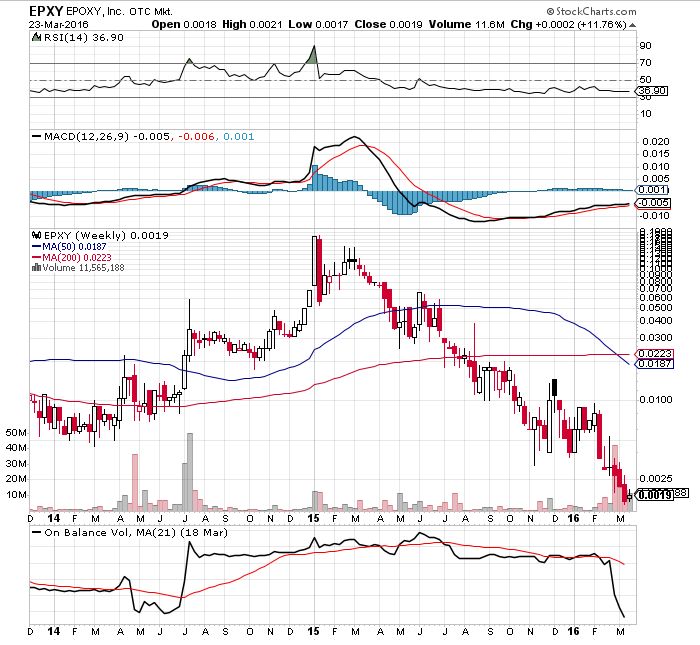This screenshot has width=700, height=645.
Task: Click the up triangle after the change percentage
Action: 632,25
